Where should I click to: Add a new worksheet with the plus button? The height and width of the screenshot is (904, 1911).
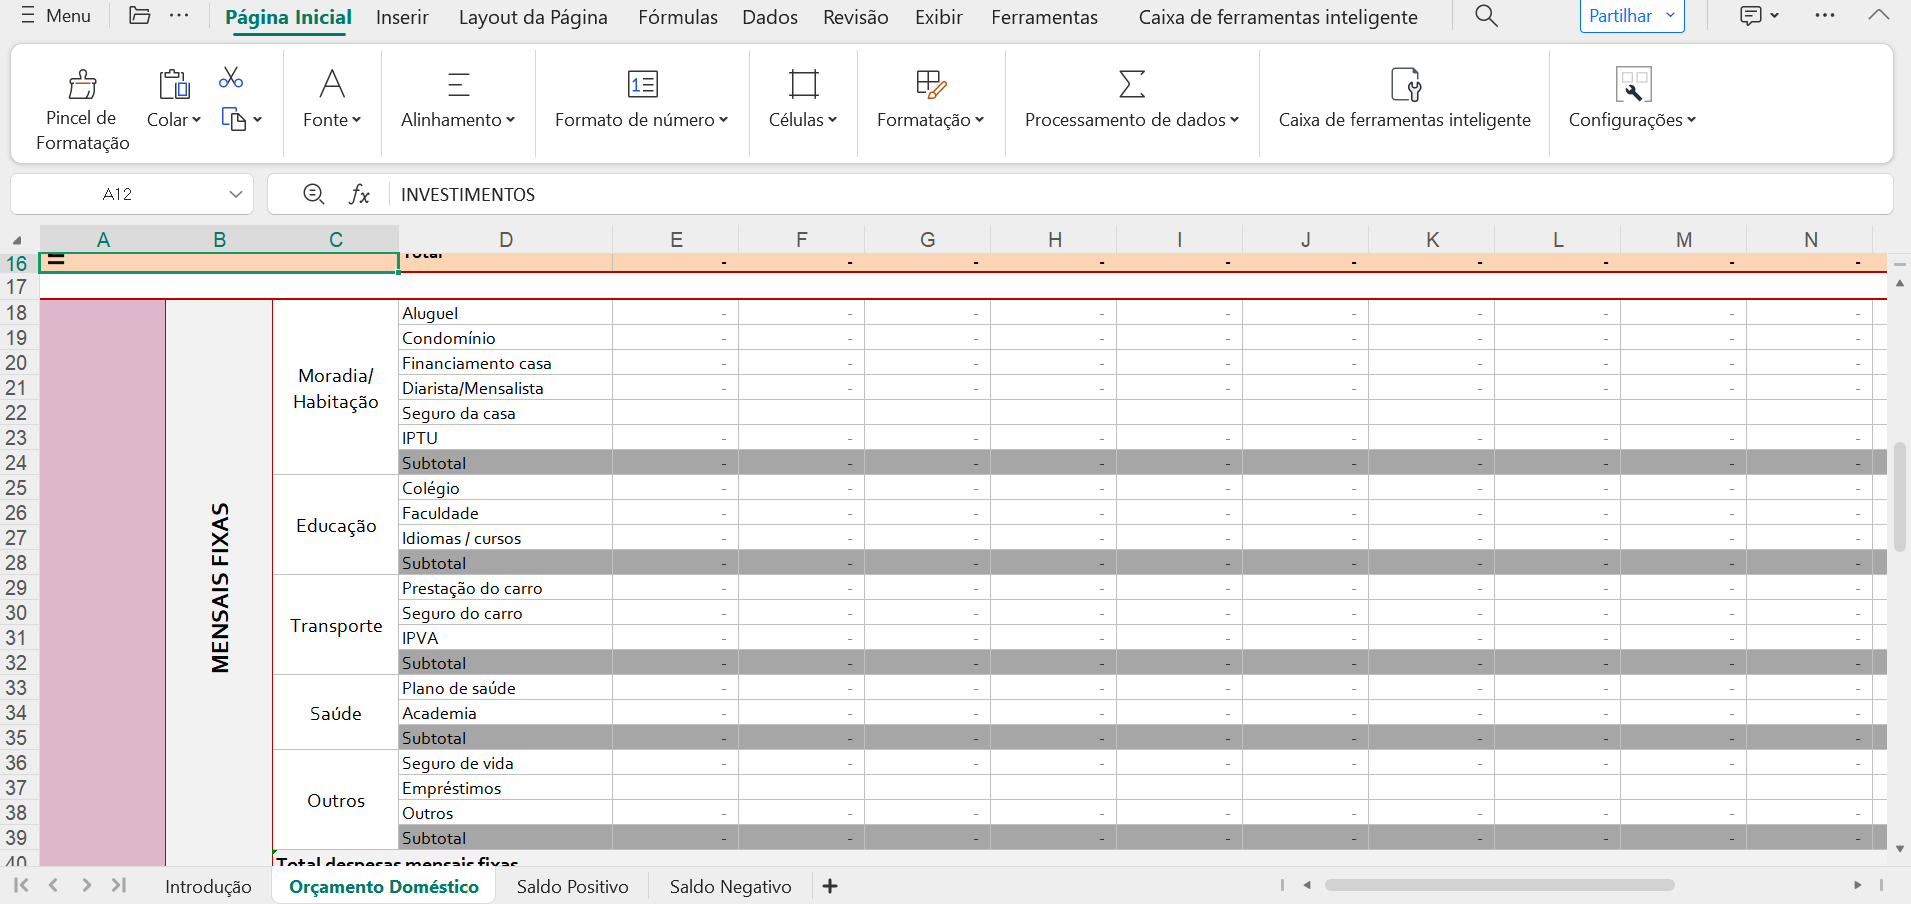click(830, 886)
